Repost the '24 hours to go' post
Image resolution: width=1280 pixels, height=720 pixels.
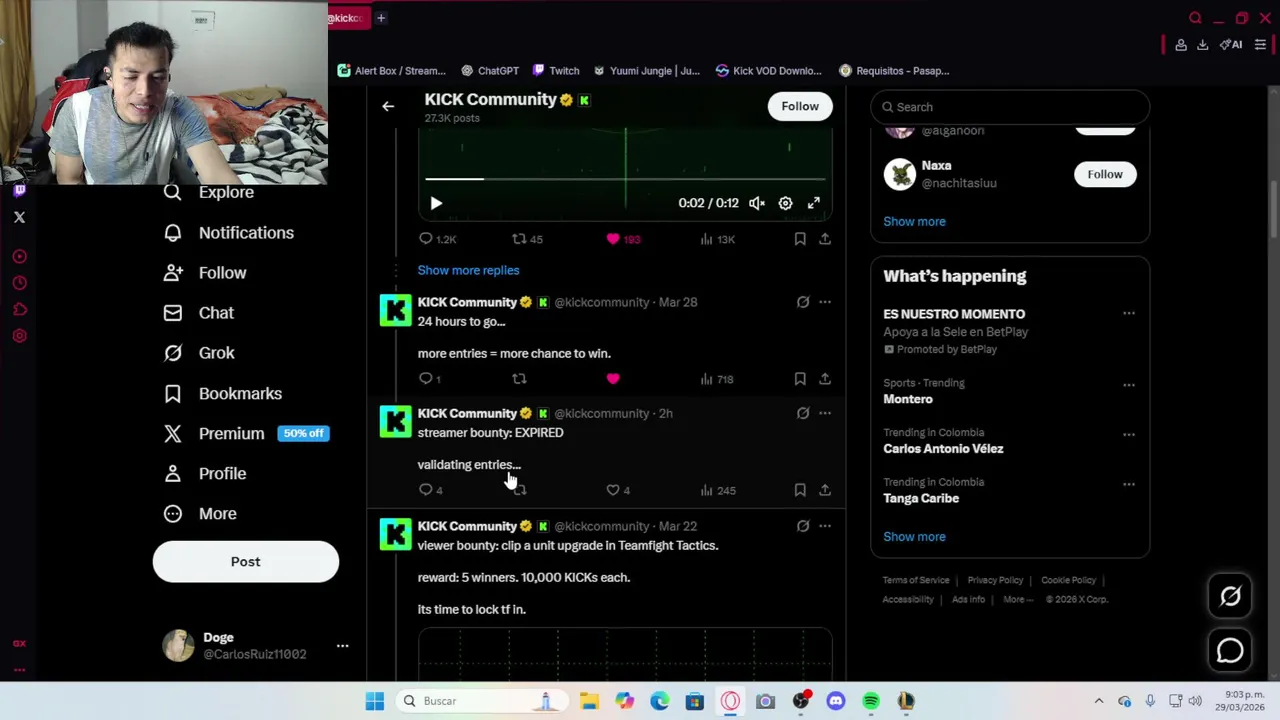[x=519, y=379]
